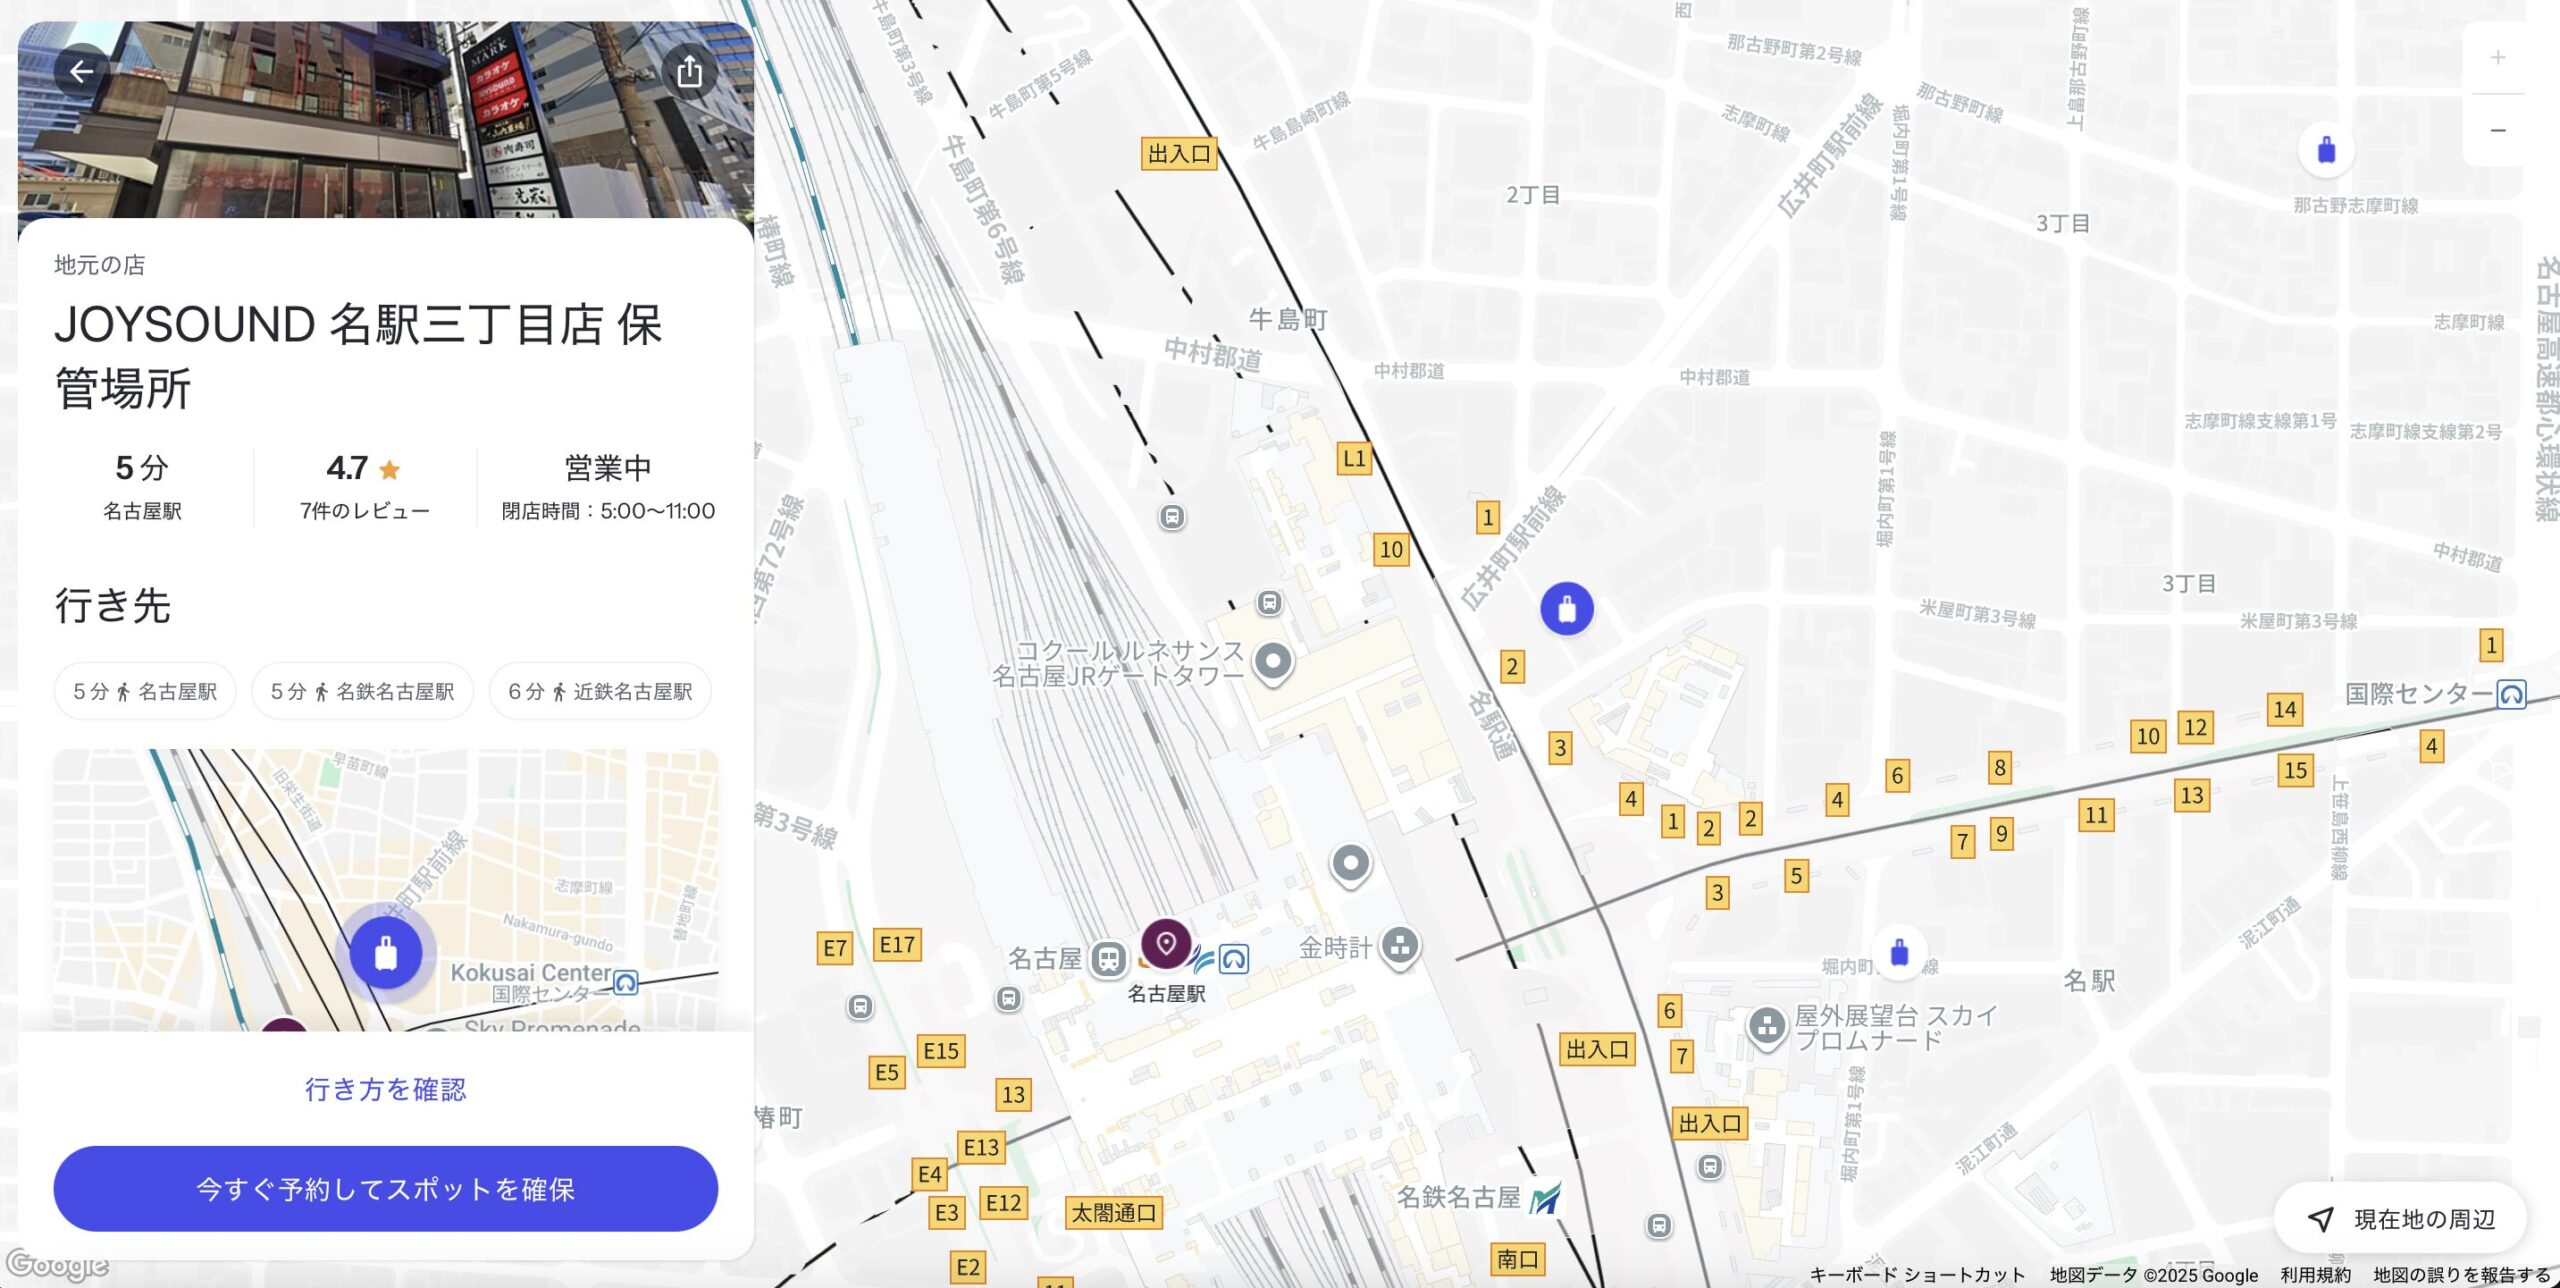Open the share icon on the photo
Viewport: 2560px width, 1288px height.
(689, 71)
